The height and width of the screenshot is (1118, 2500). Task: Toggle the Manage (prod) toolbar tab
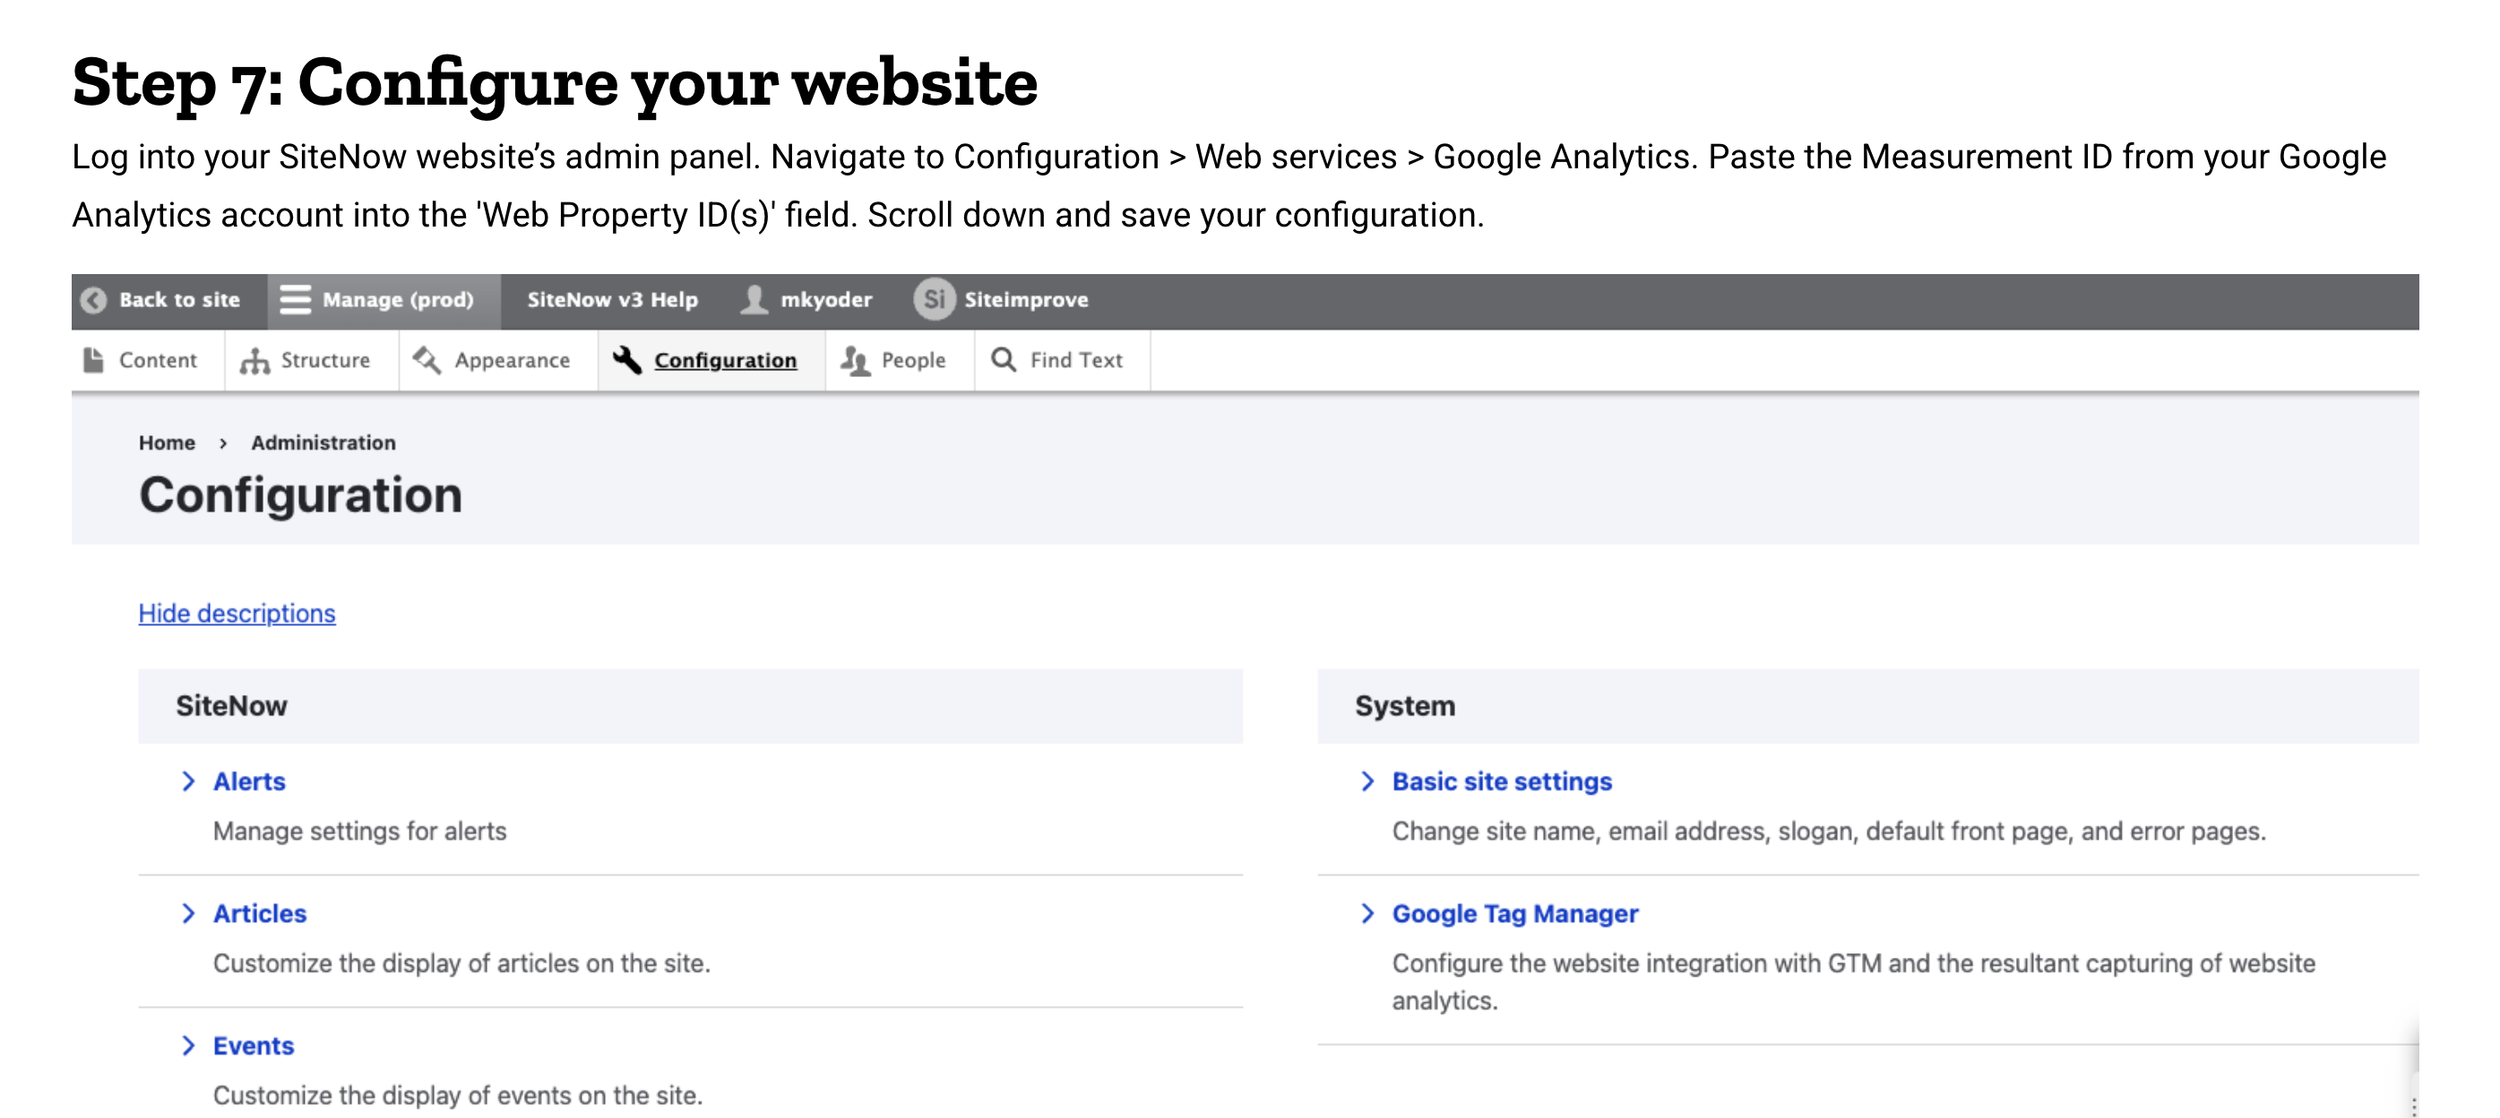click(384, 301)
